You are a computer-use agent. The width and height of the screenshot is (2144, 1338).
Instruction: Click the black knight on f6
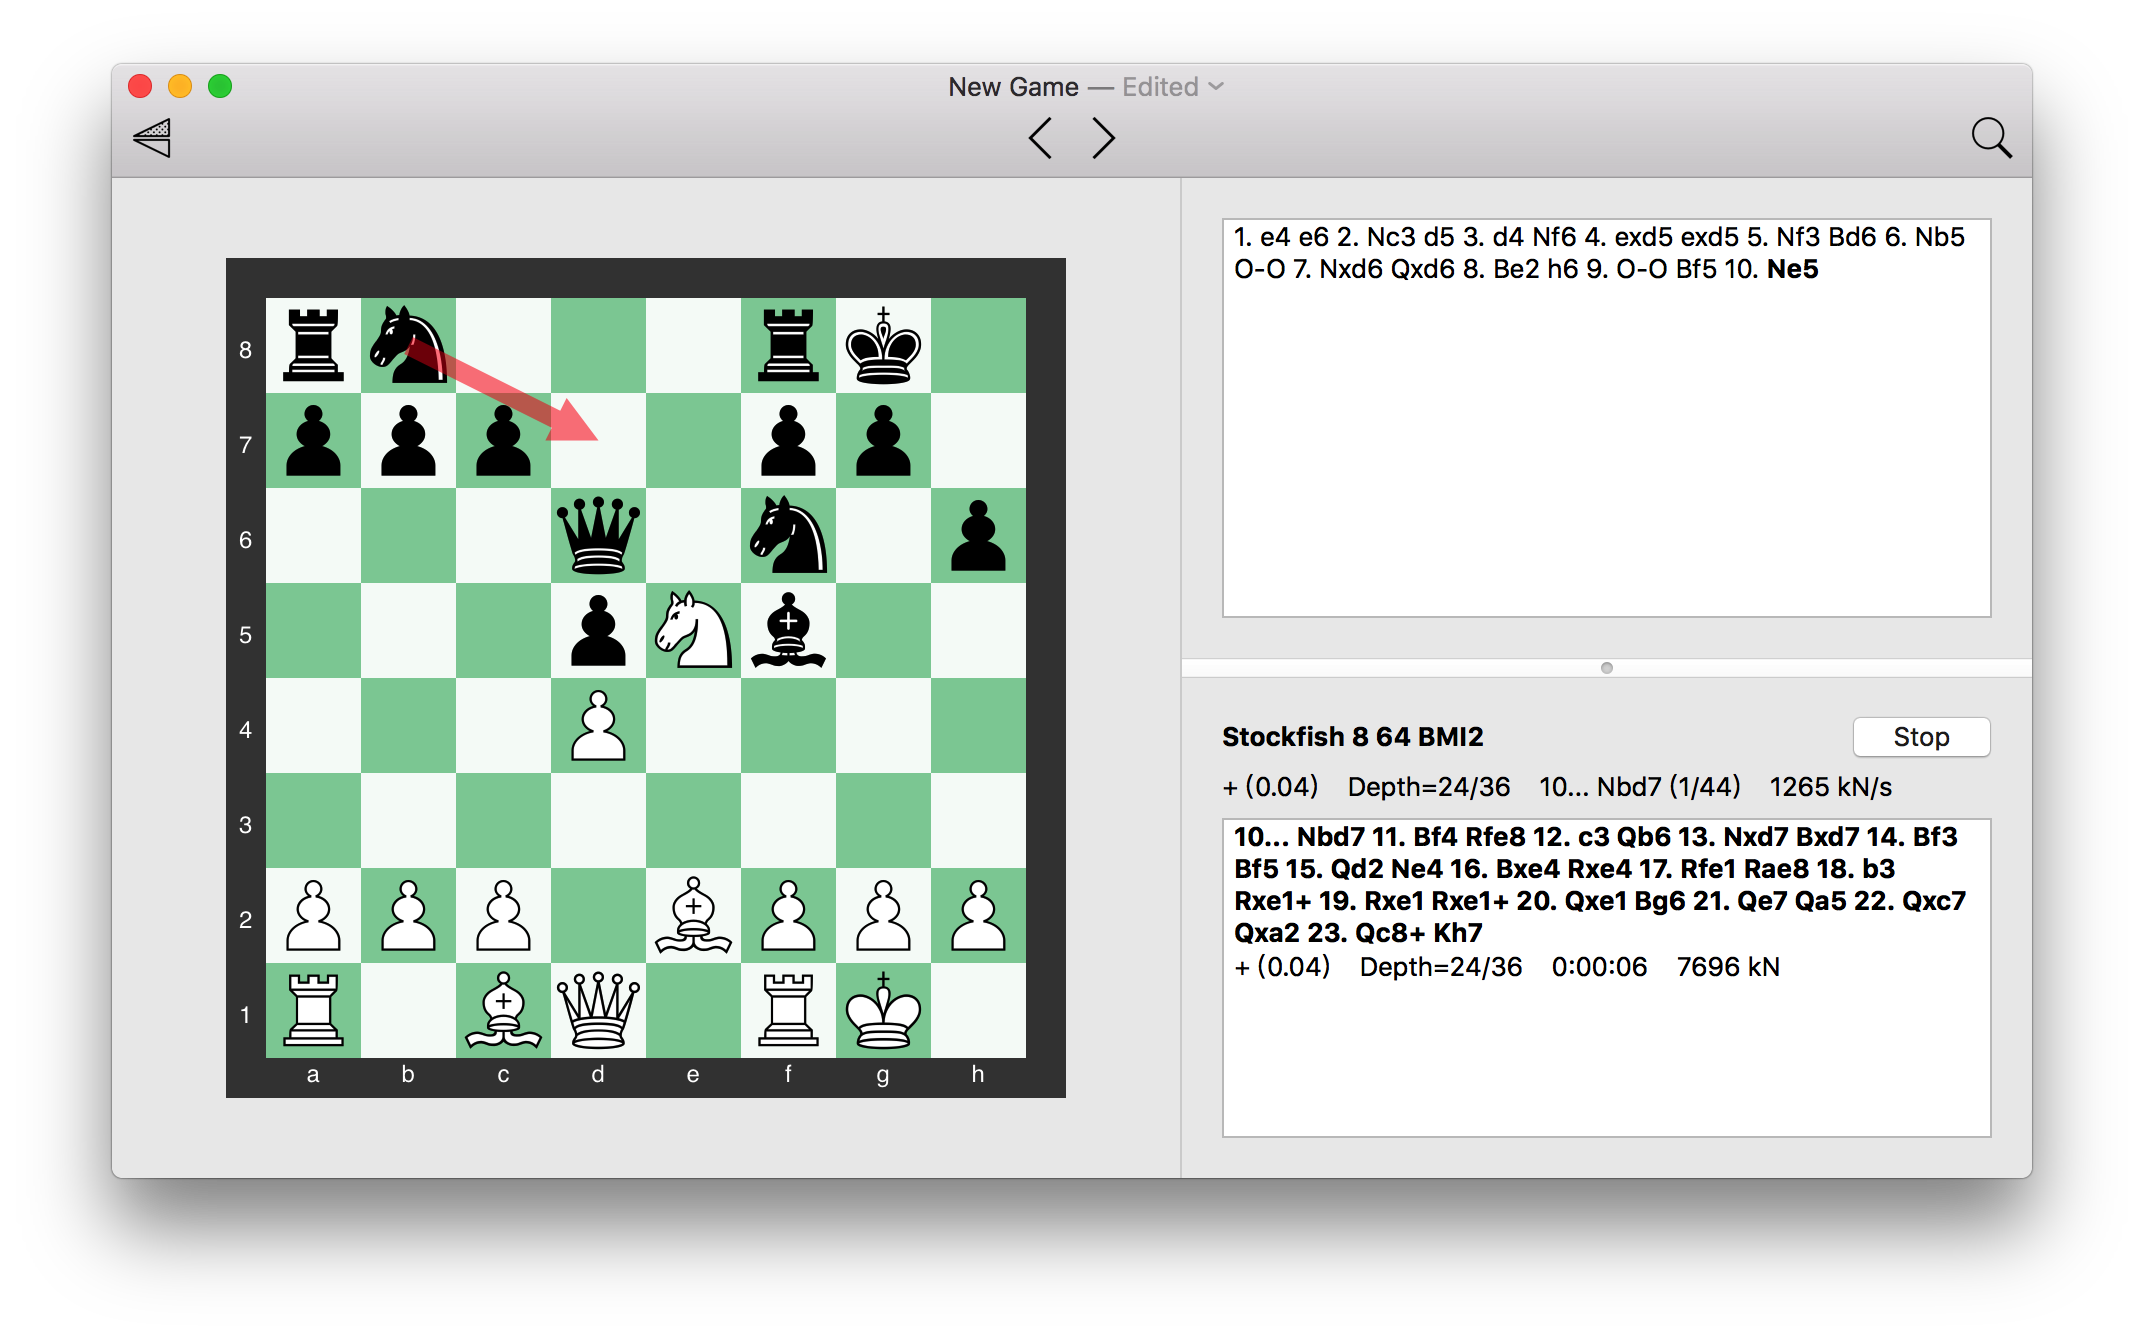click(x=788, y=536)
